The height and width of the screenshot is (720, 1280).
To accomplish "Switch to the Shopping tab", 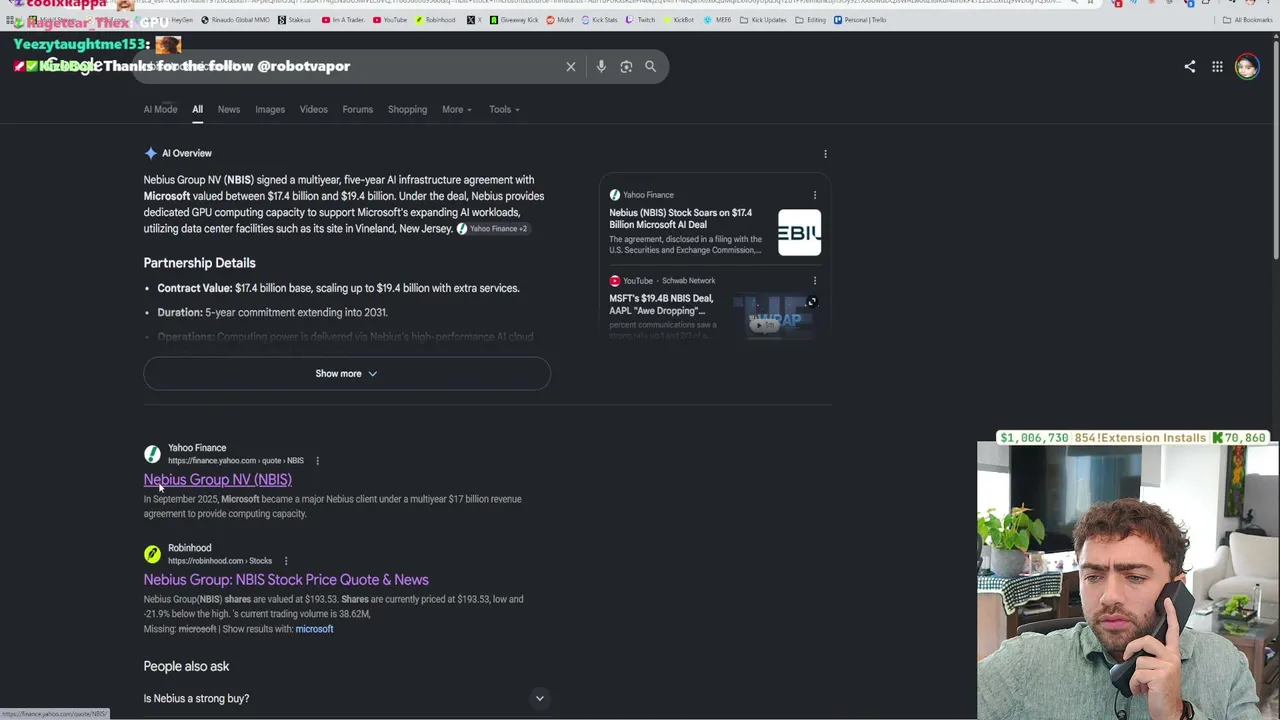I will tap(407, 110).
